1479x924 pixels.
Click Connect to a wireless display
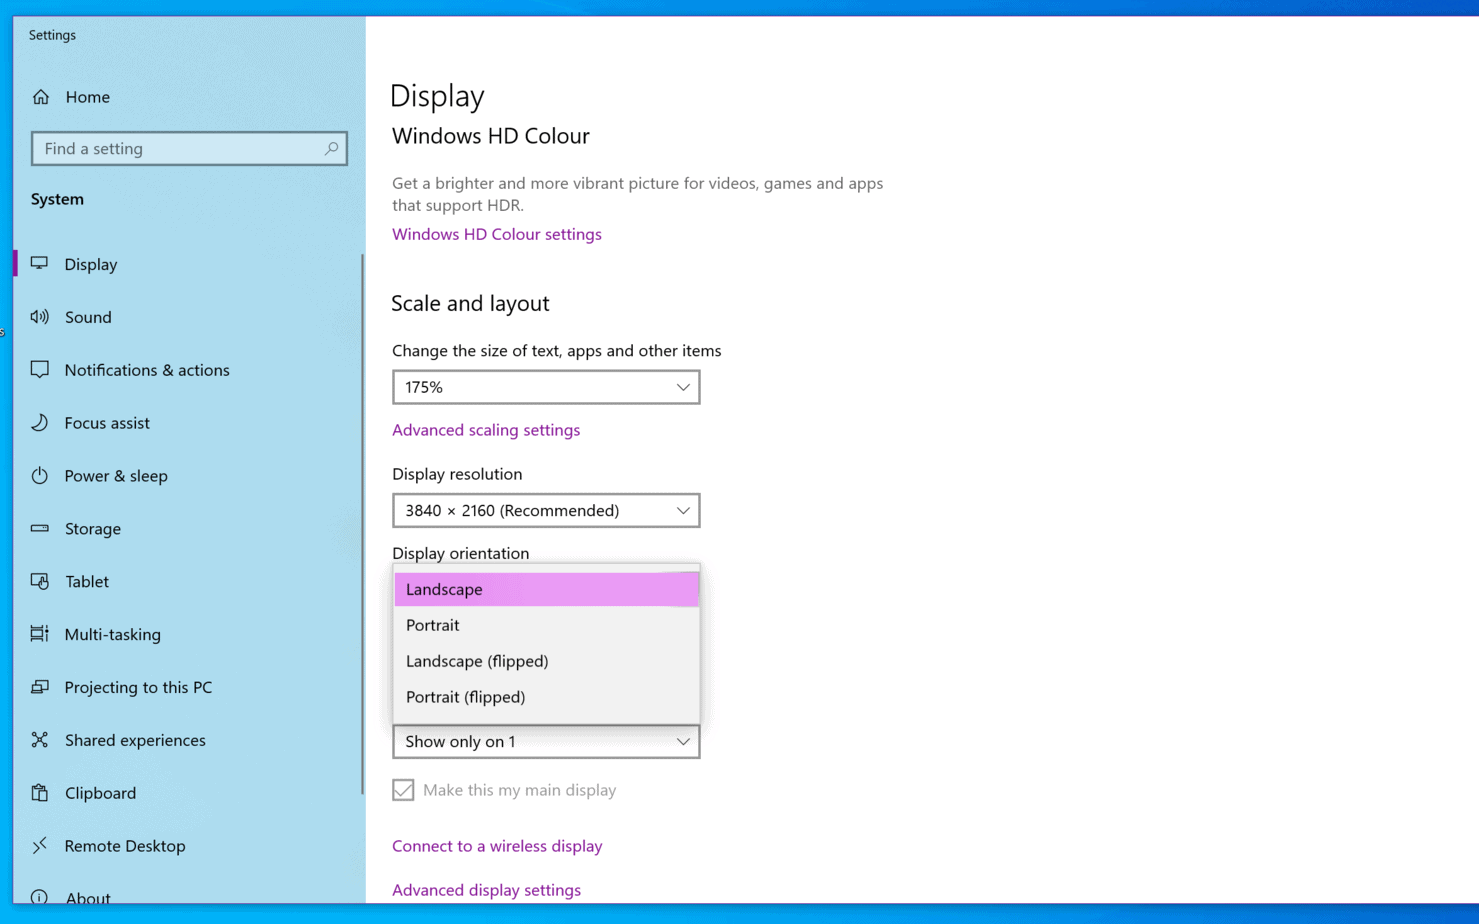[x=497, y=845]
